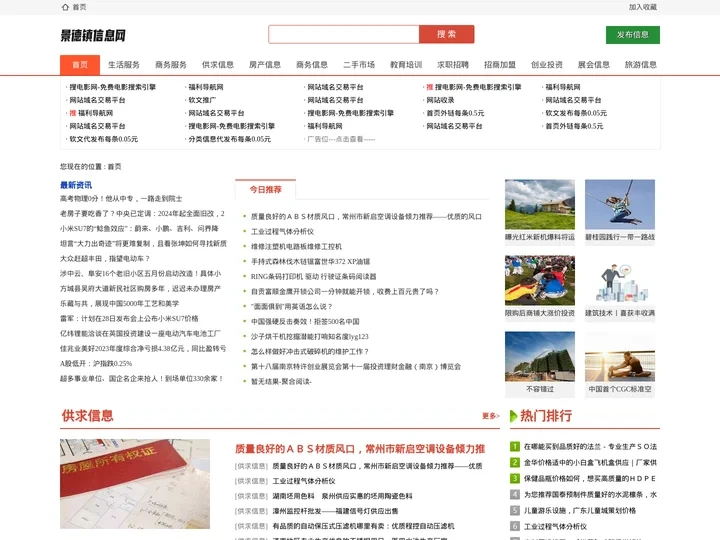Click 软文代发布每条0.05元 link
720x540 pixels.
click(103, 139)
